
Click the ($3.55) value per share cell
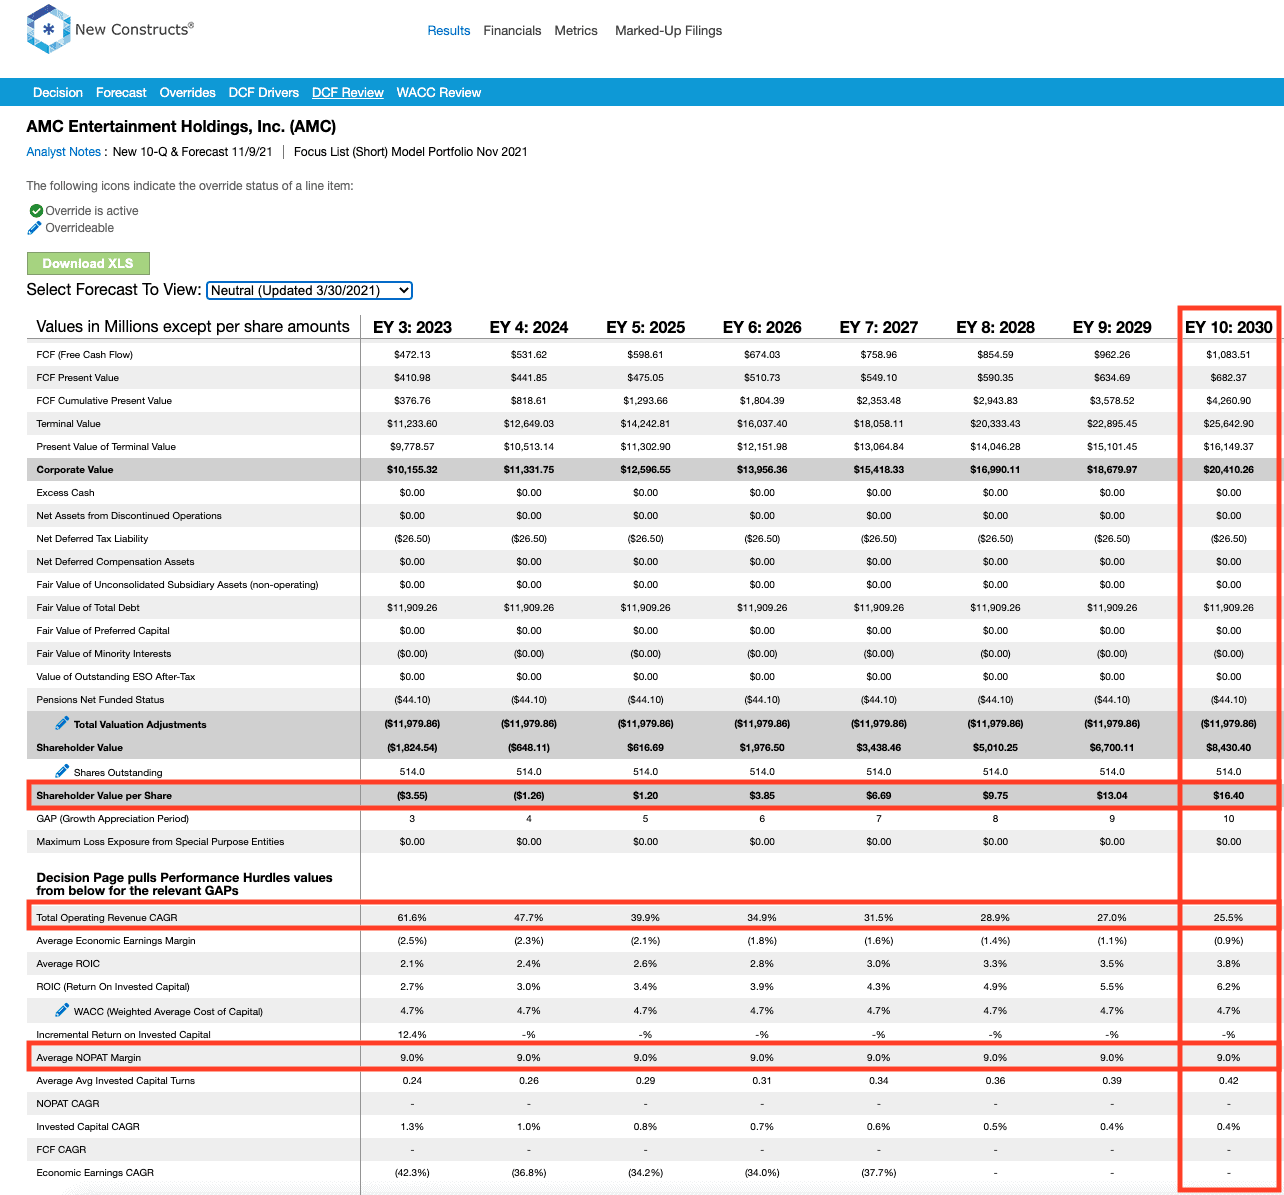412,795
